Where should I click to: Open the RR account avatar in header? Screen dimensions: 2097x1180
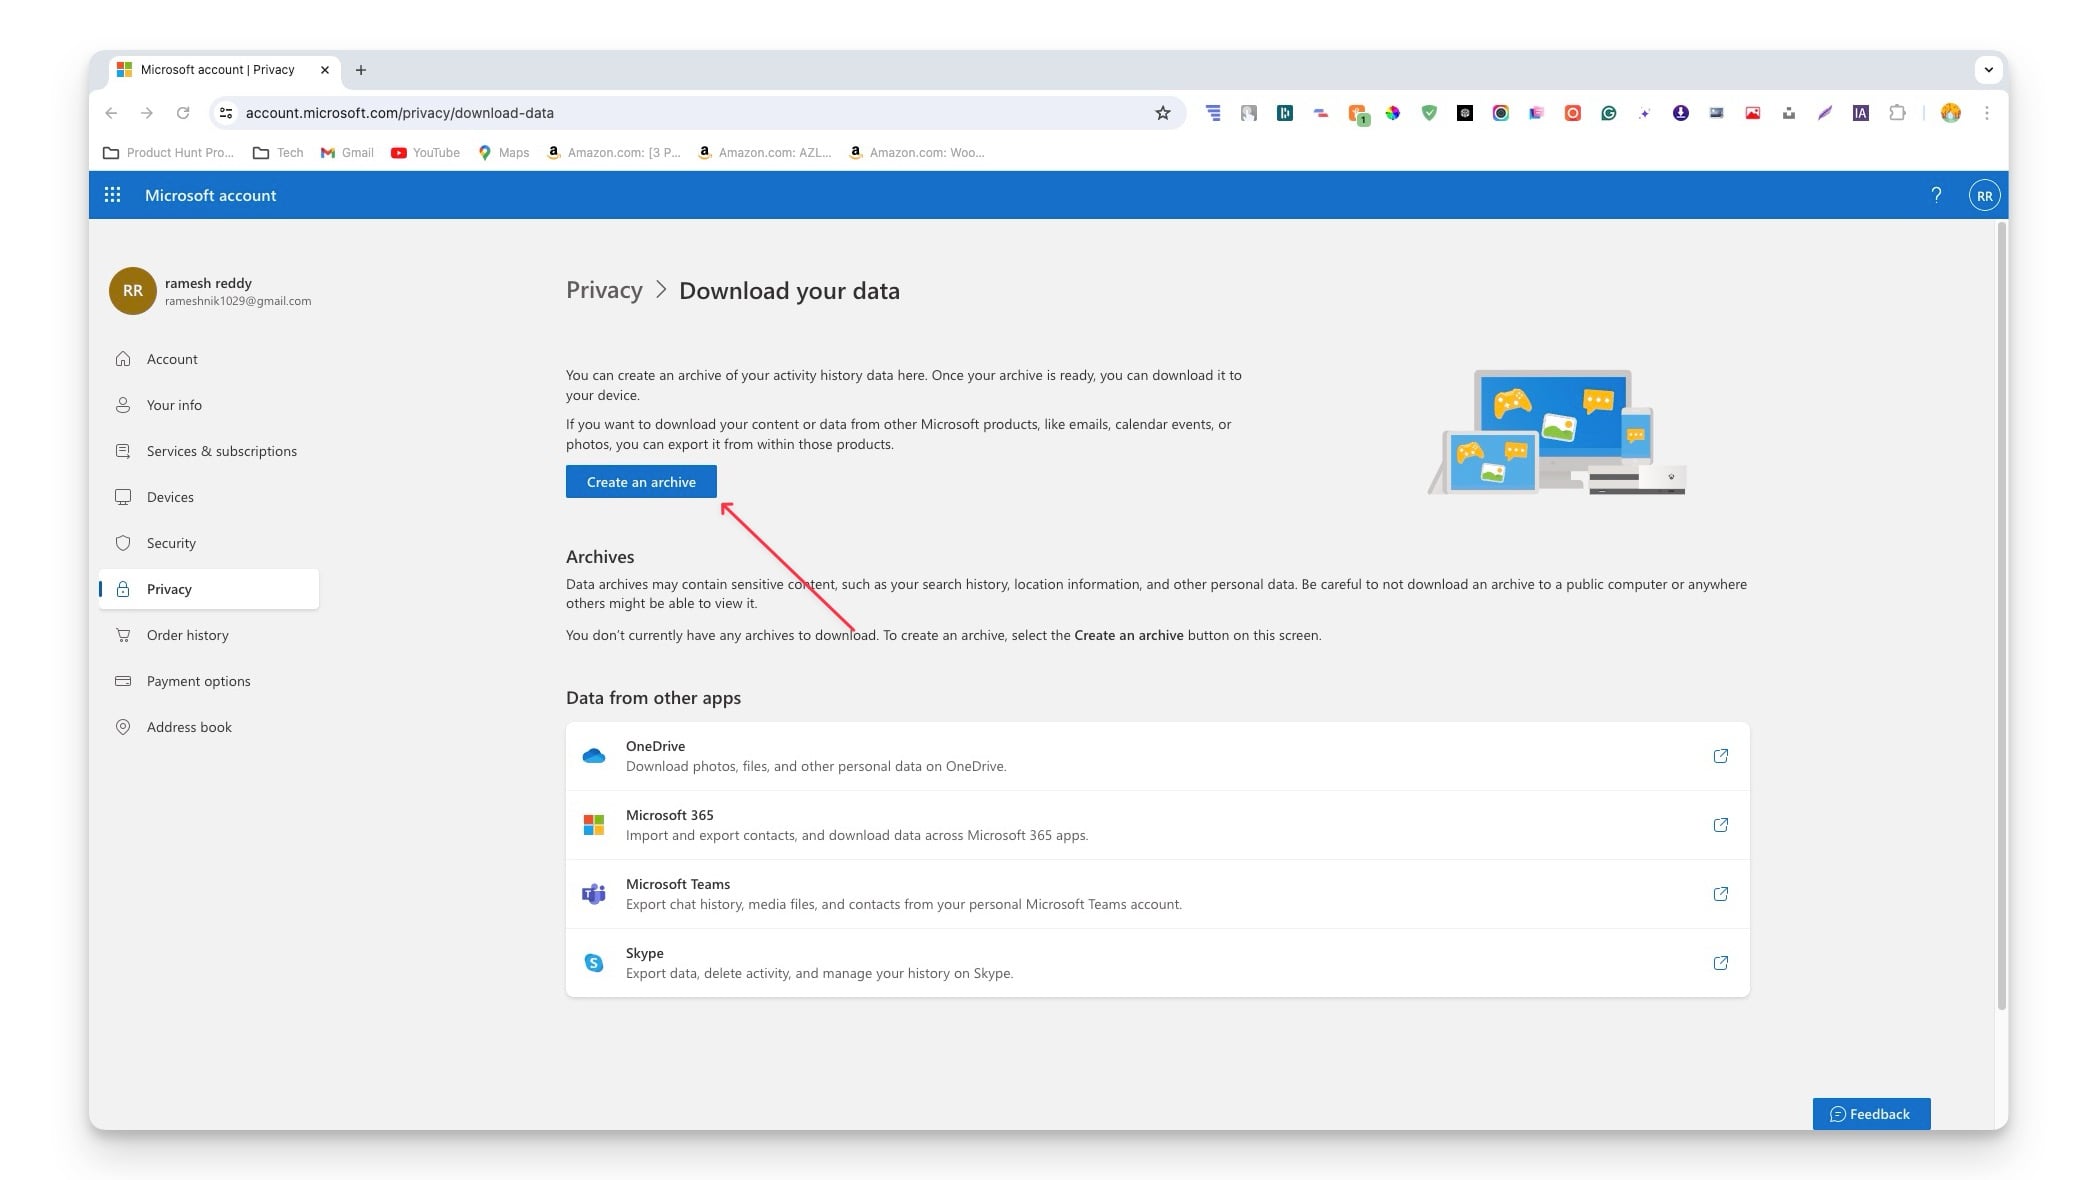pyautogui.click(x=1984, y=196)
